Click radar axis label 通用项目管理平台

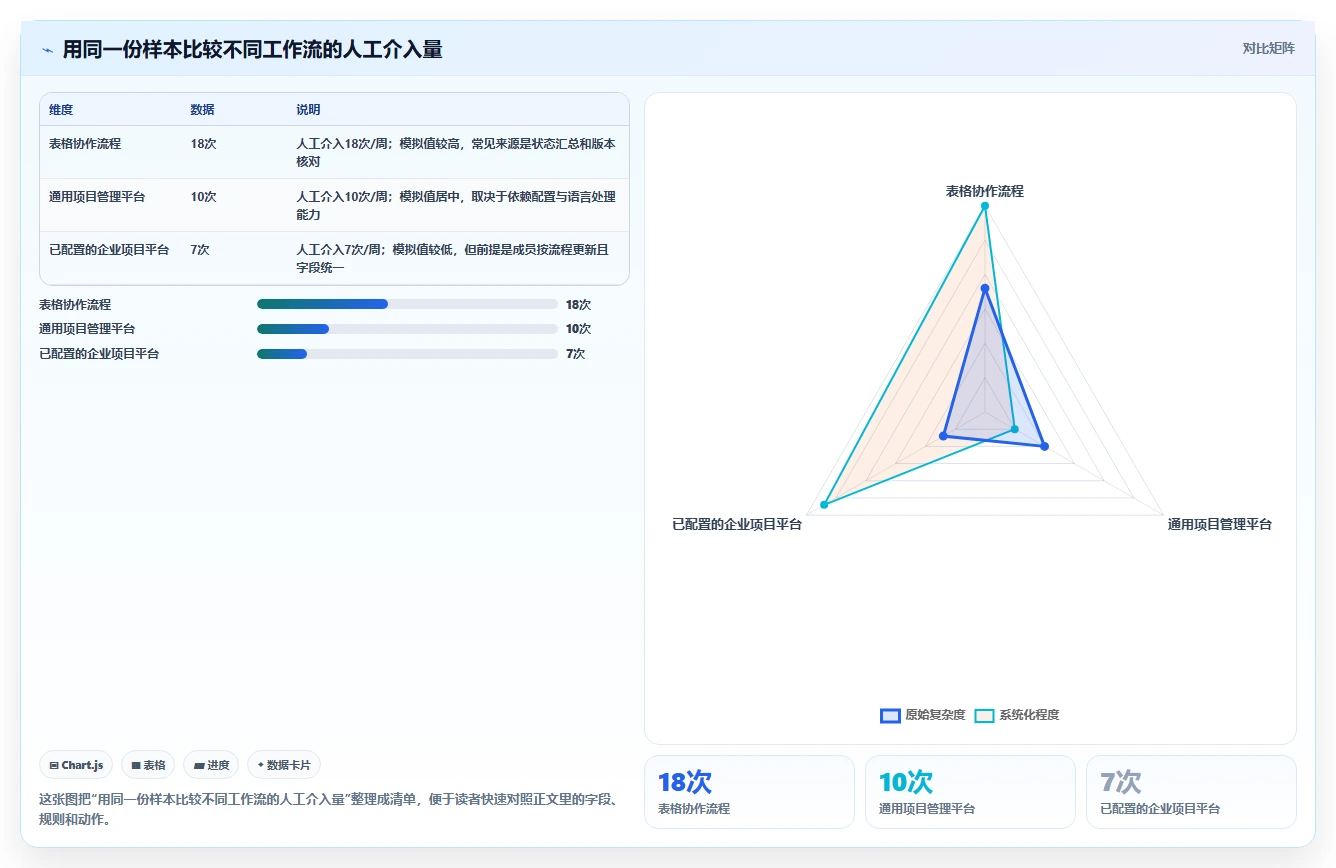(x=1220, y=524)
